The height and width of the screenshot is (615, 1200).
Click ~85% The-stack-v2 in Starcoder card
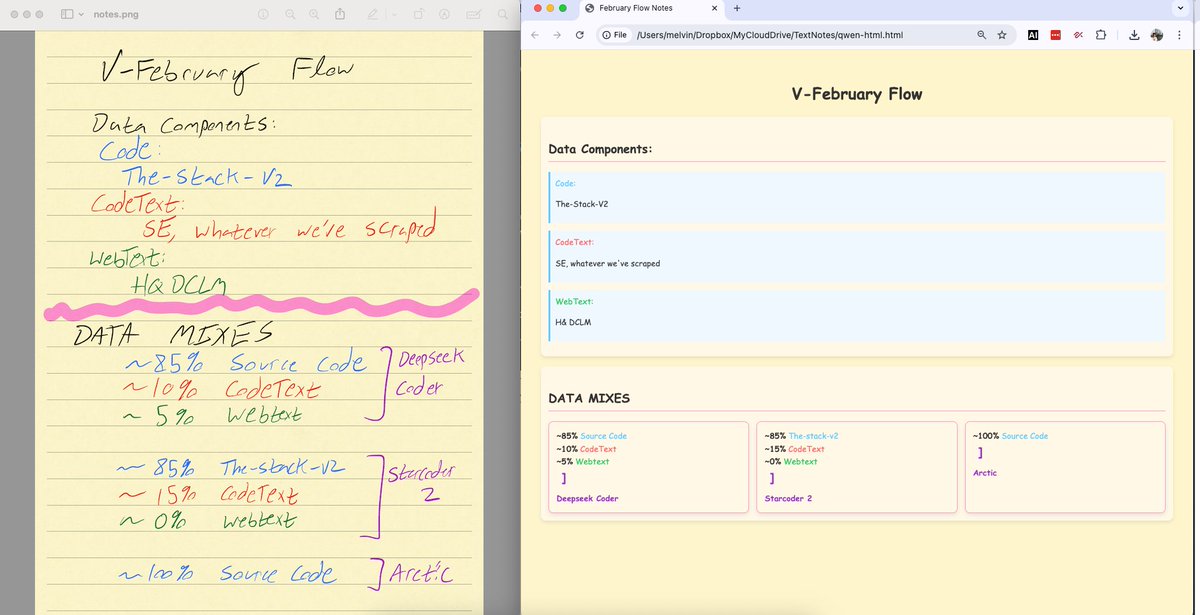tap(801, 436)
